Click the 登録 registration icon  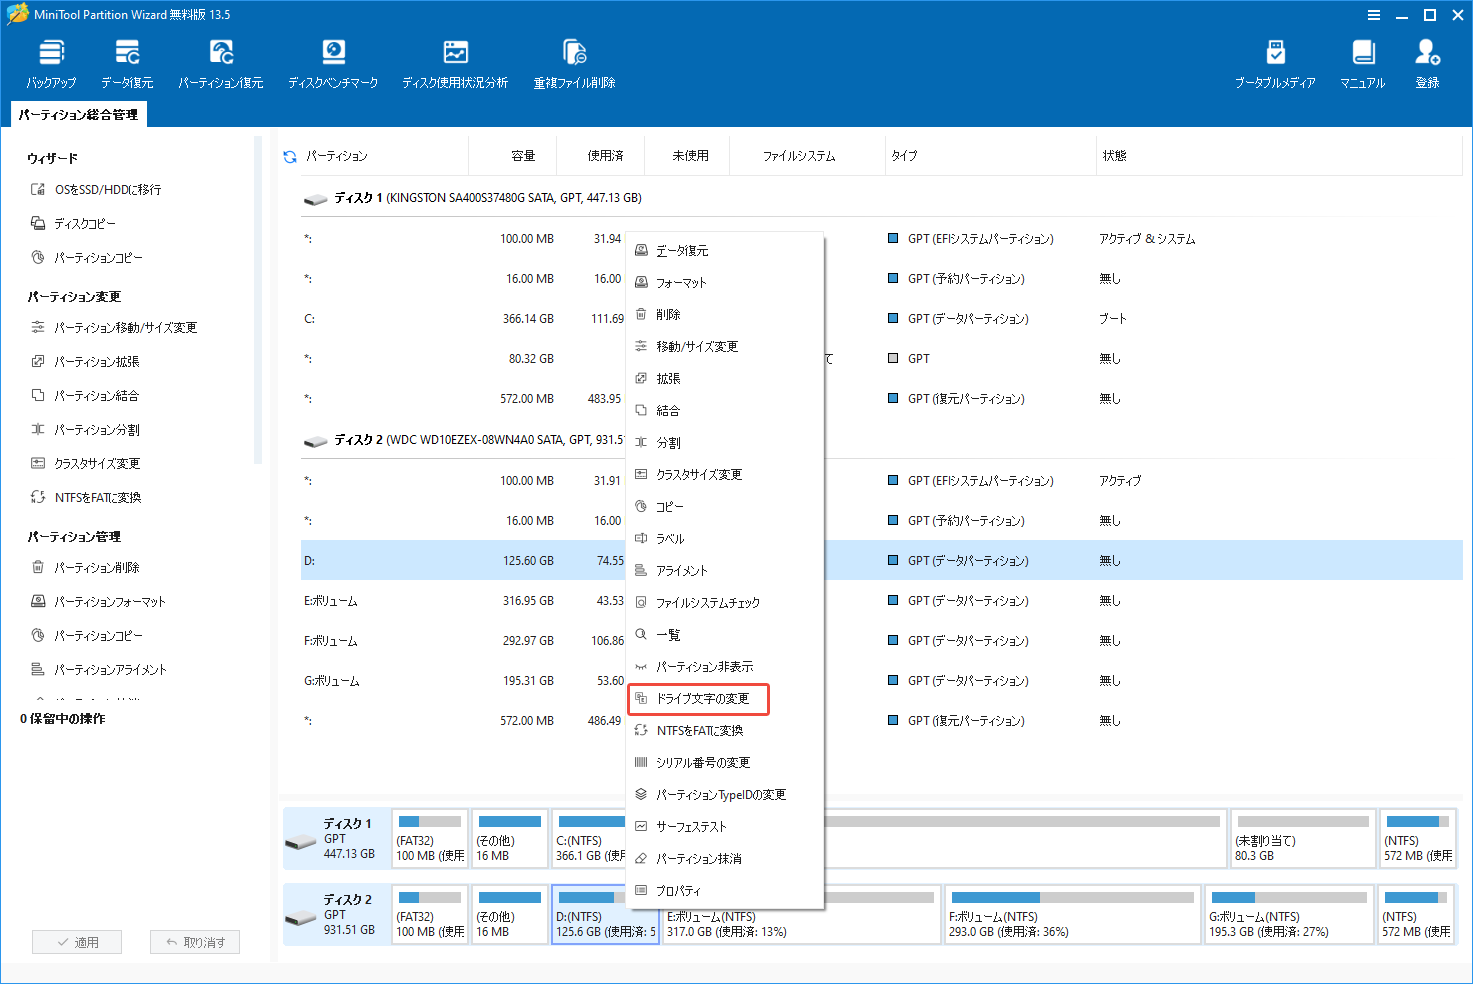point(1427,62)
